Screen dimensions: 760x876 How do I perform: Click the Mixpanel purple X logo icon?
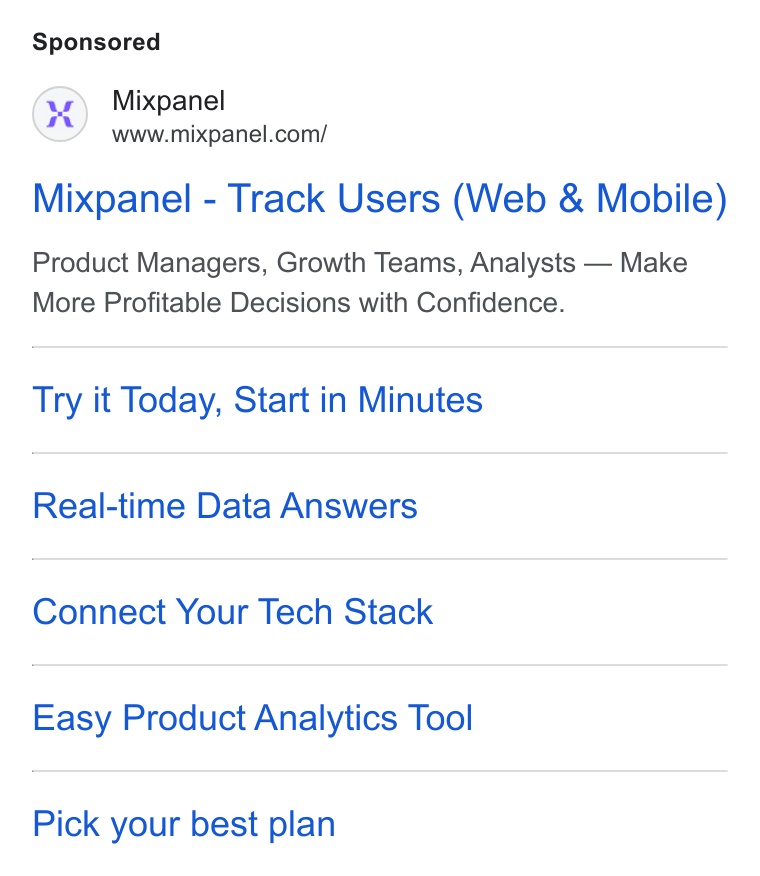60,114
